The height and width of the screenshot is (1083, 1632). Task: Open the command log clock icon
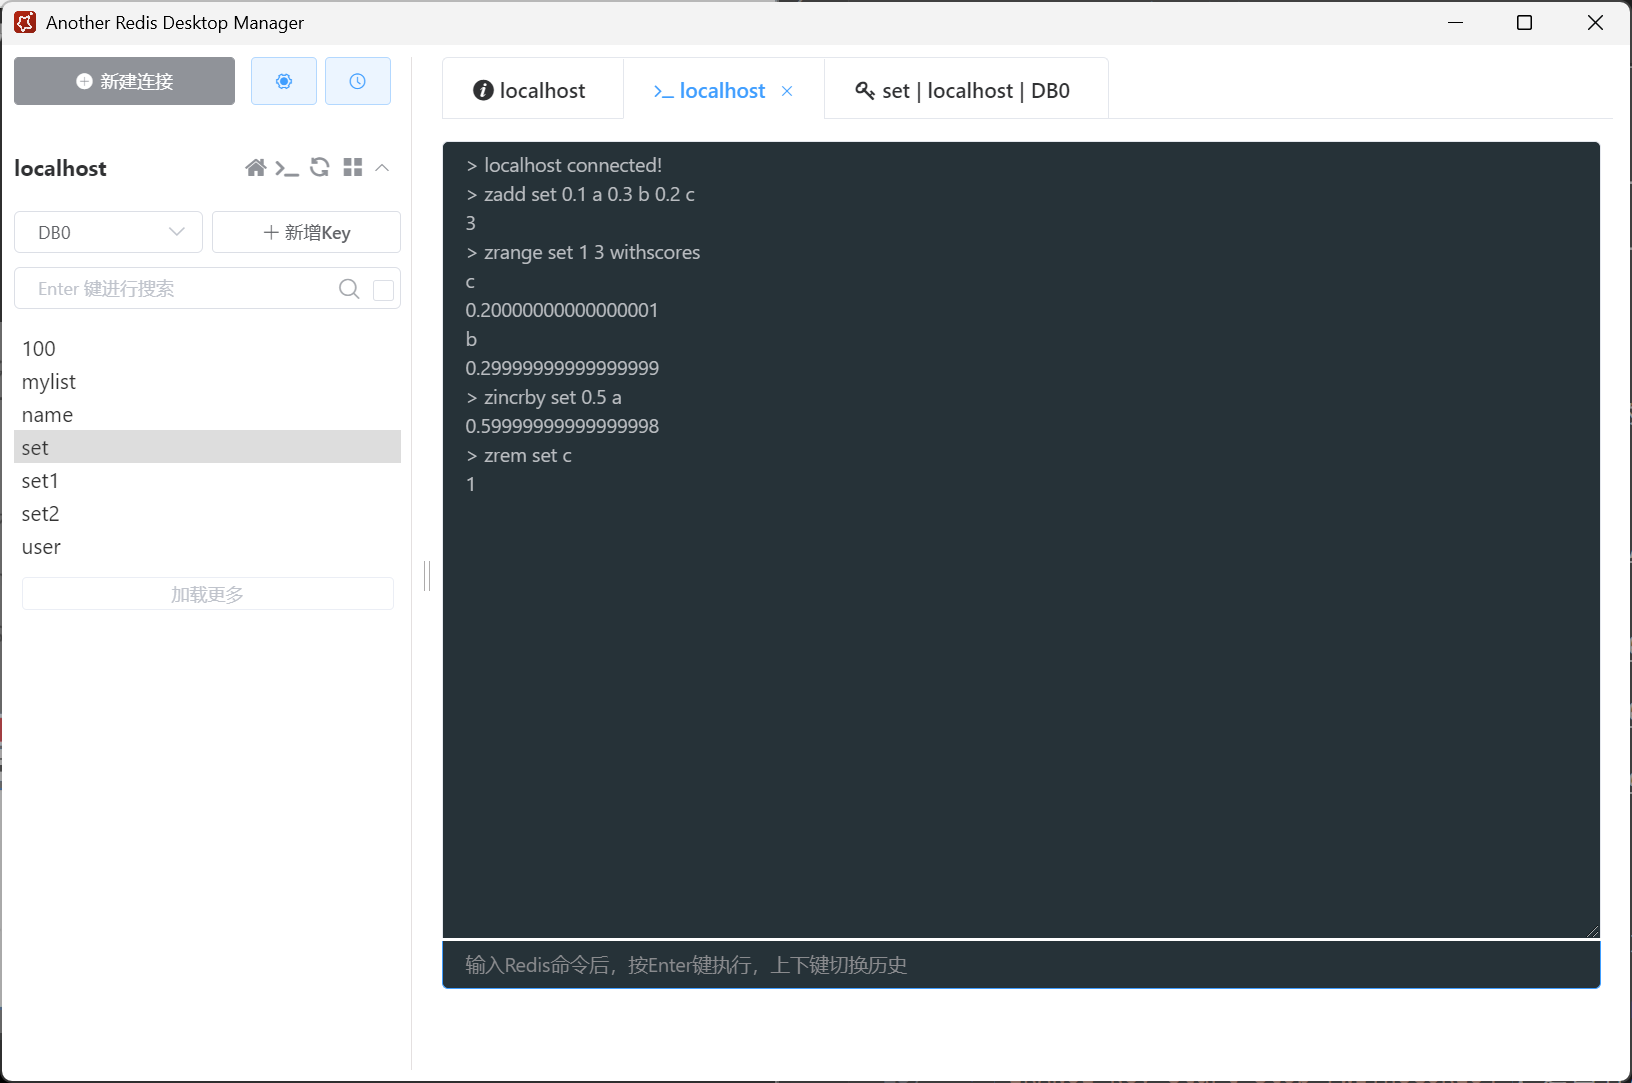point(357,81)
